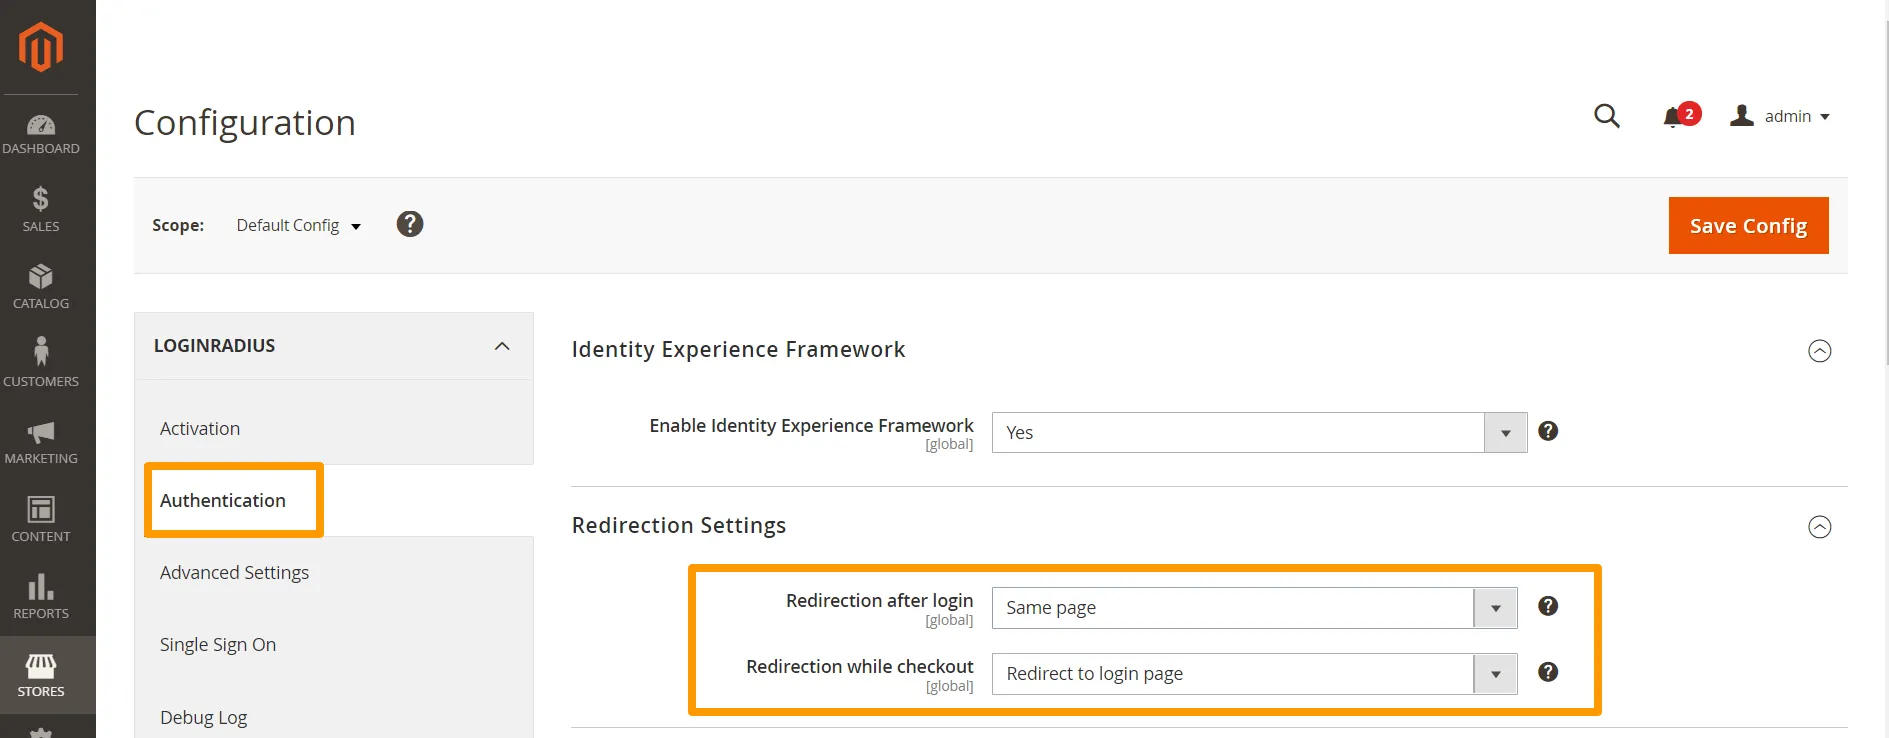Click the Save Config button
Screen dimensions: 1889x738
pos(1748,226)
